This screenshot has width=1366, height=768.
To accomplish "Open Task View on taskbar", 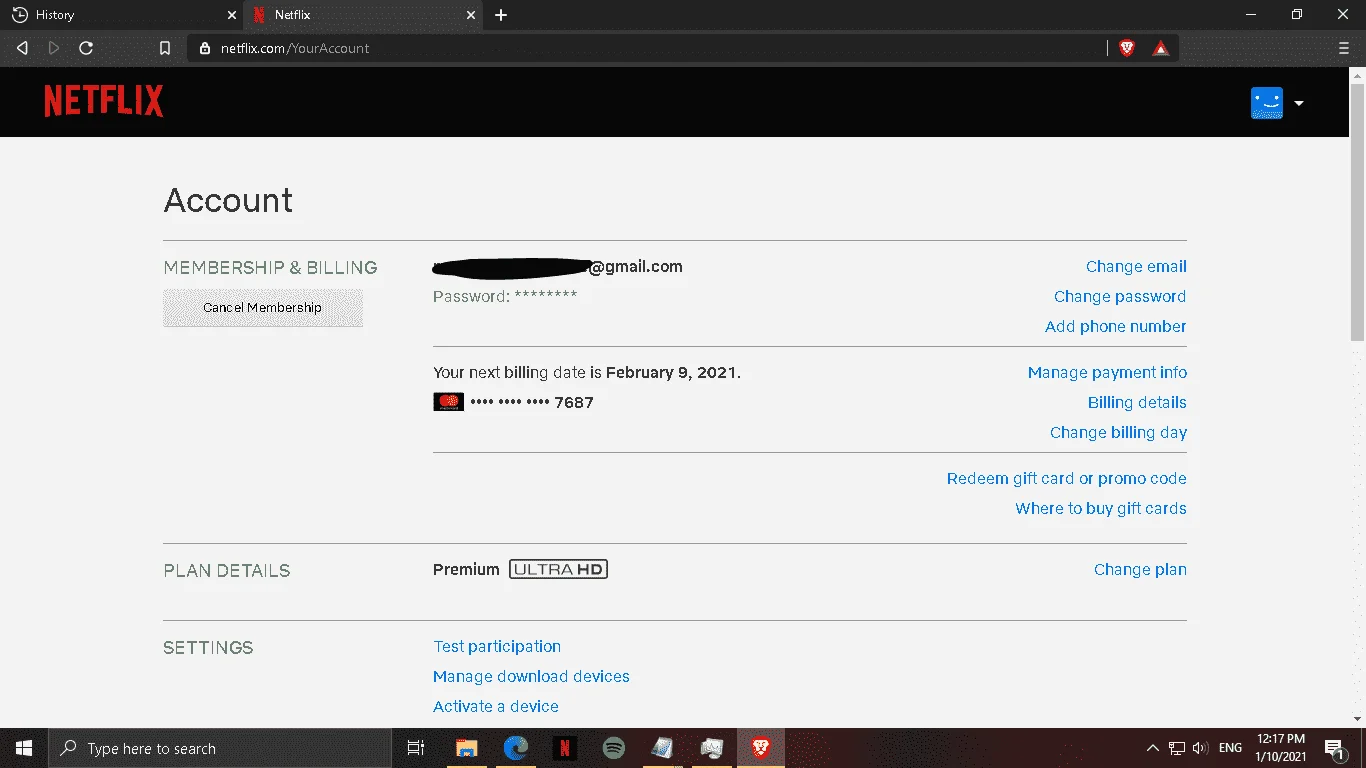I will tap(416, 748).
